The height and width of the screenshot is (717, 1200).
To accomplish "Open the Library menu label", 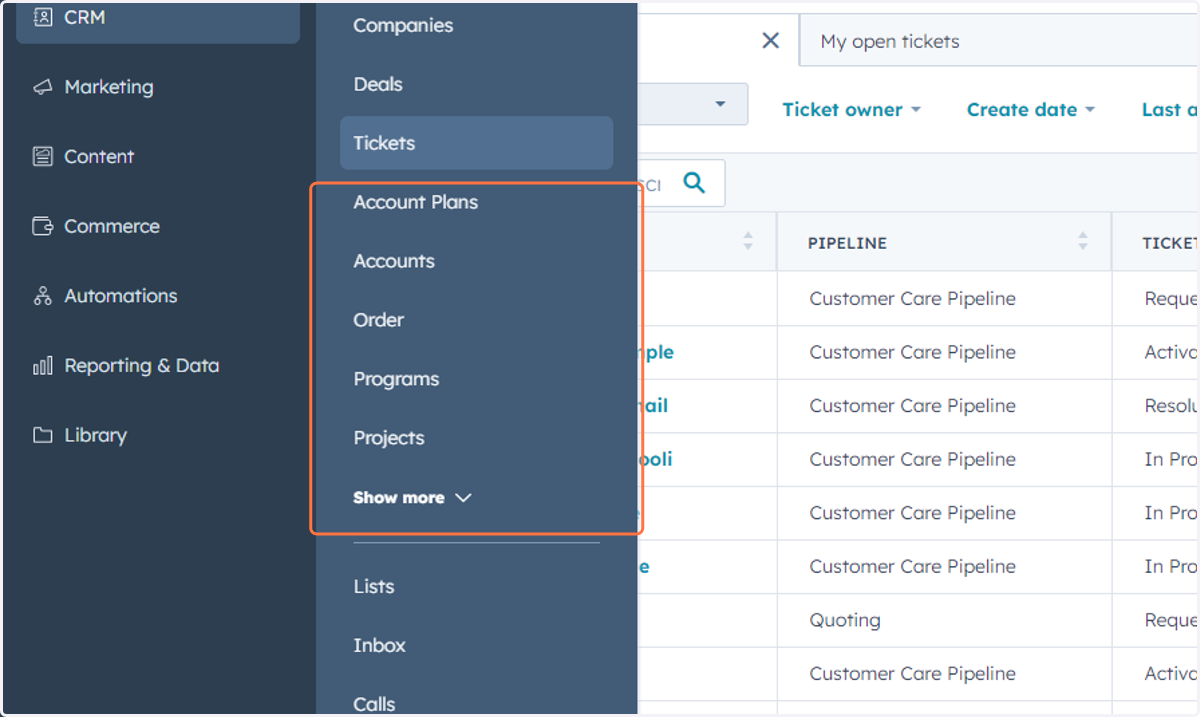I will tap(95, 435).
